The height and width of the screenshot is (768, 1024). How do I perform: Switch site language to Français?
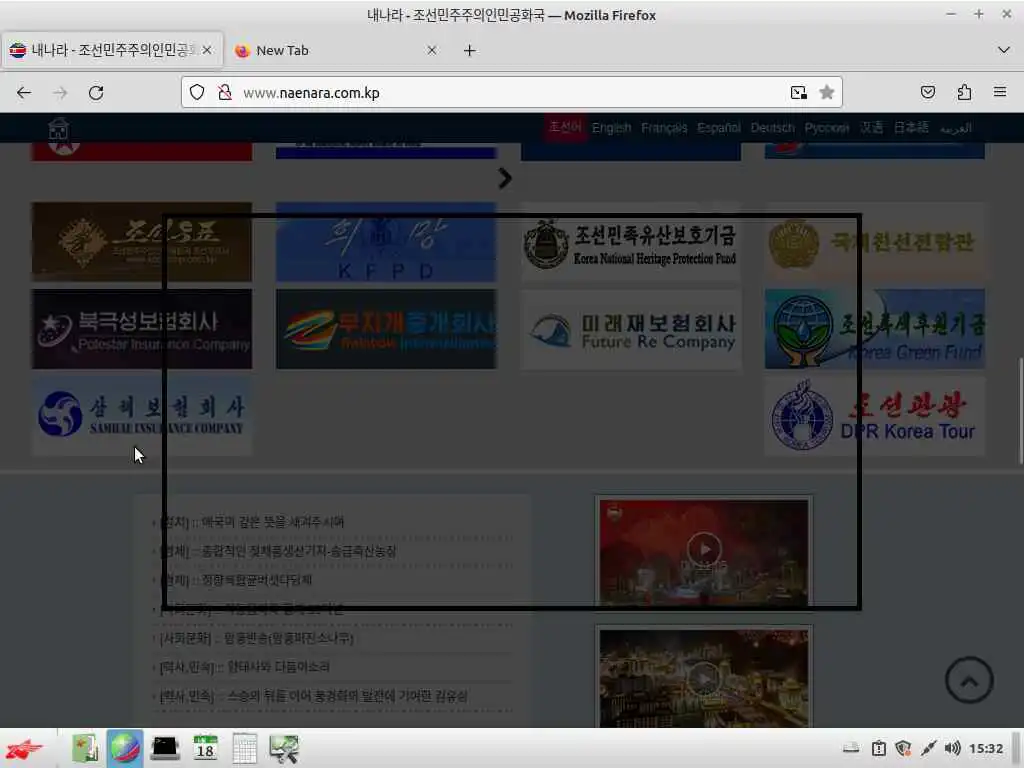(x=664, y=128)
